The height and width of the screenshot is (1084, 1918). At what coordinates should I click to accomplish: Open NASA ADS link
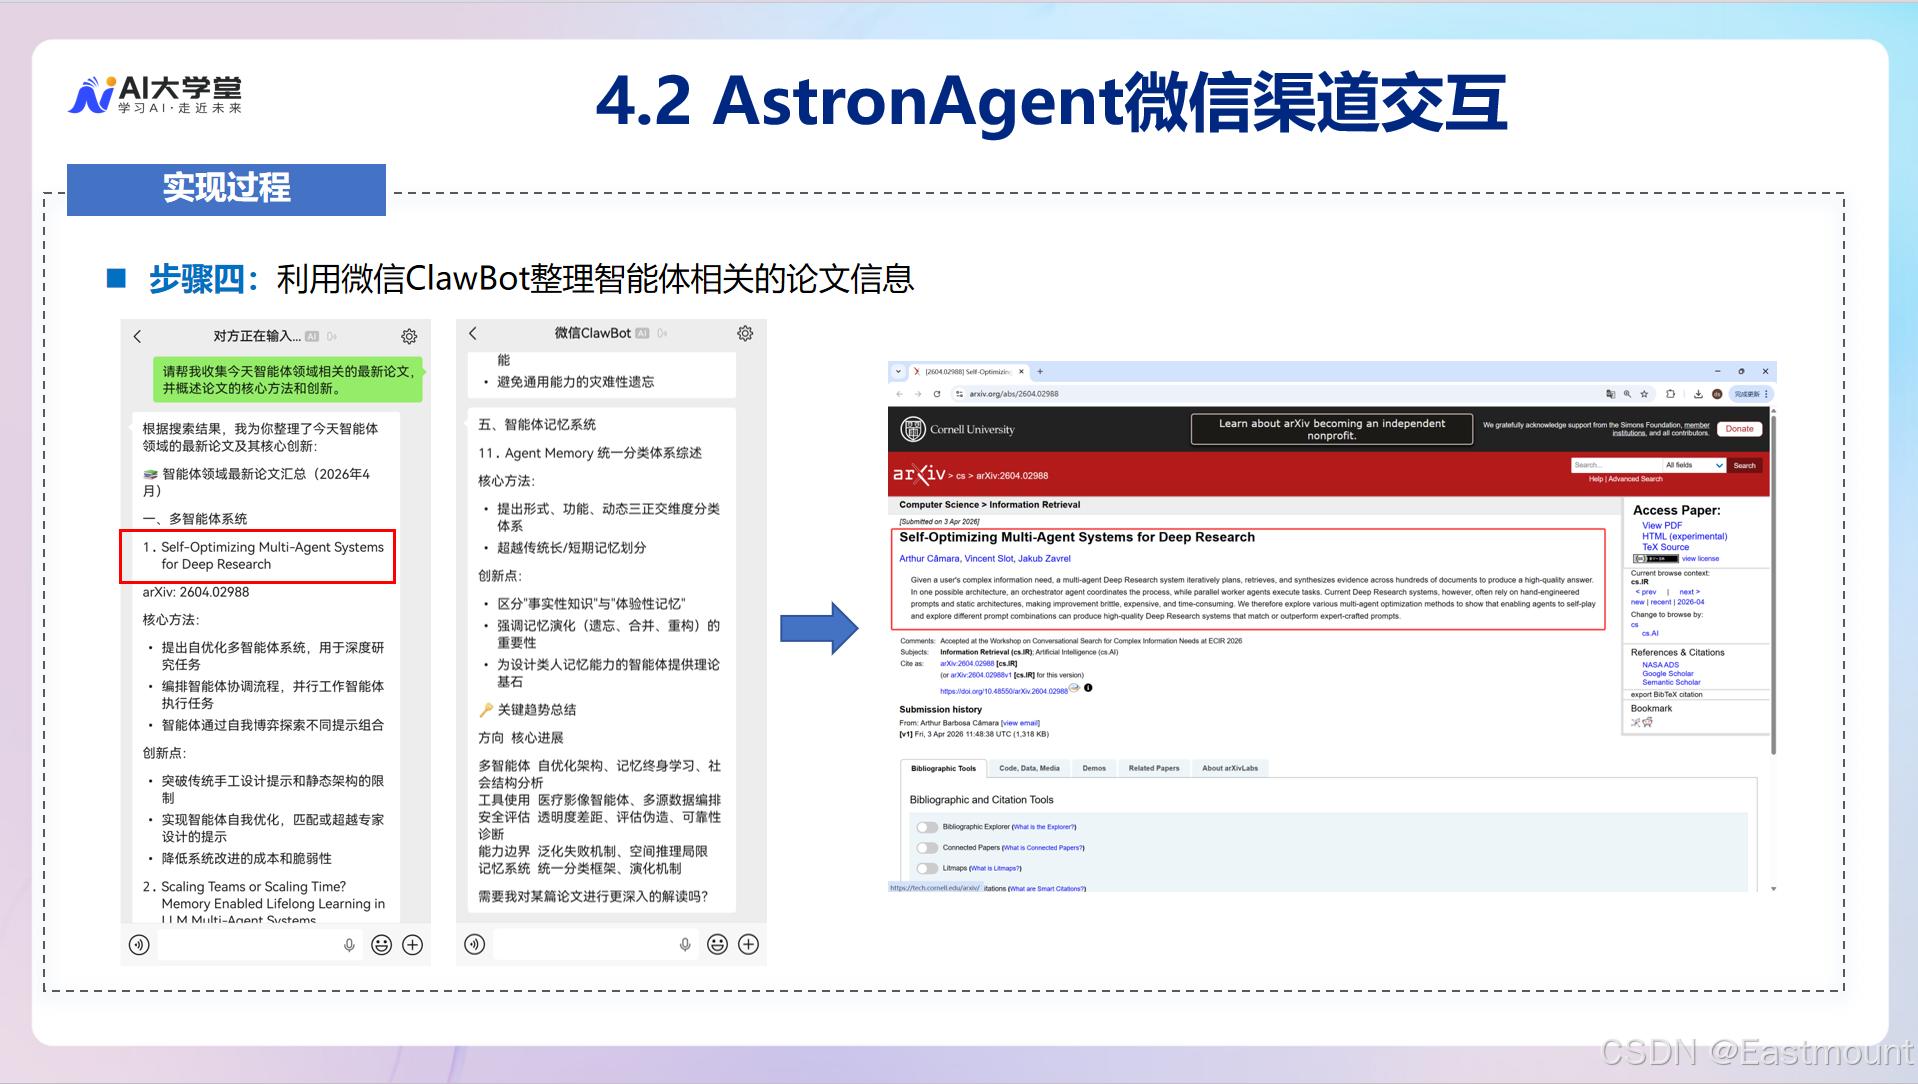1660,665
